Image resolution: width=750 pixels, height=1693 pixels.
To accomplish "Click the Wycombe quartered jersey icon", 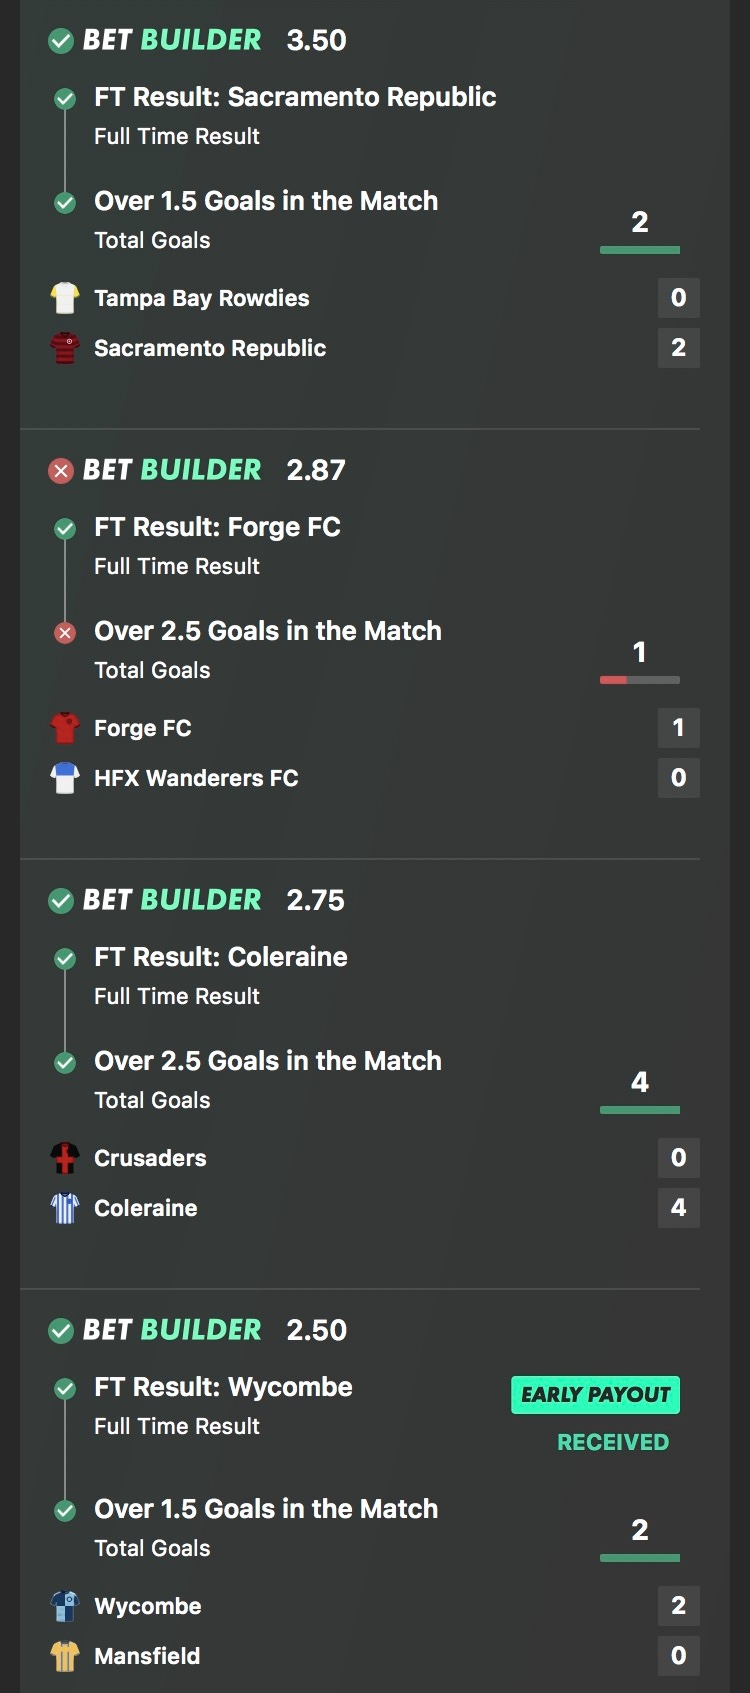I will tap(65, 1606).
